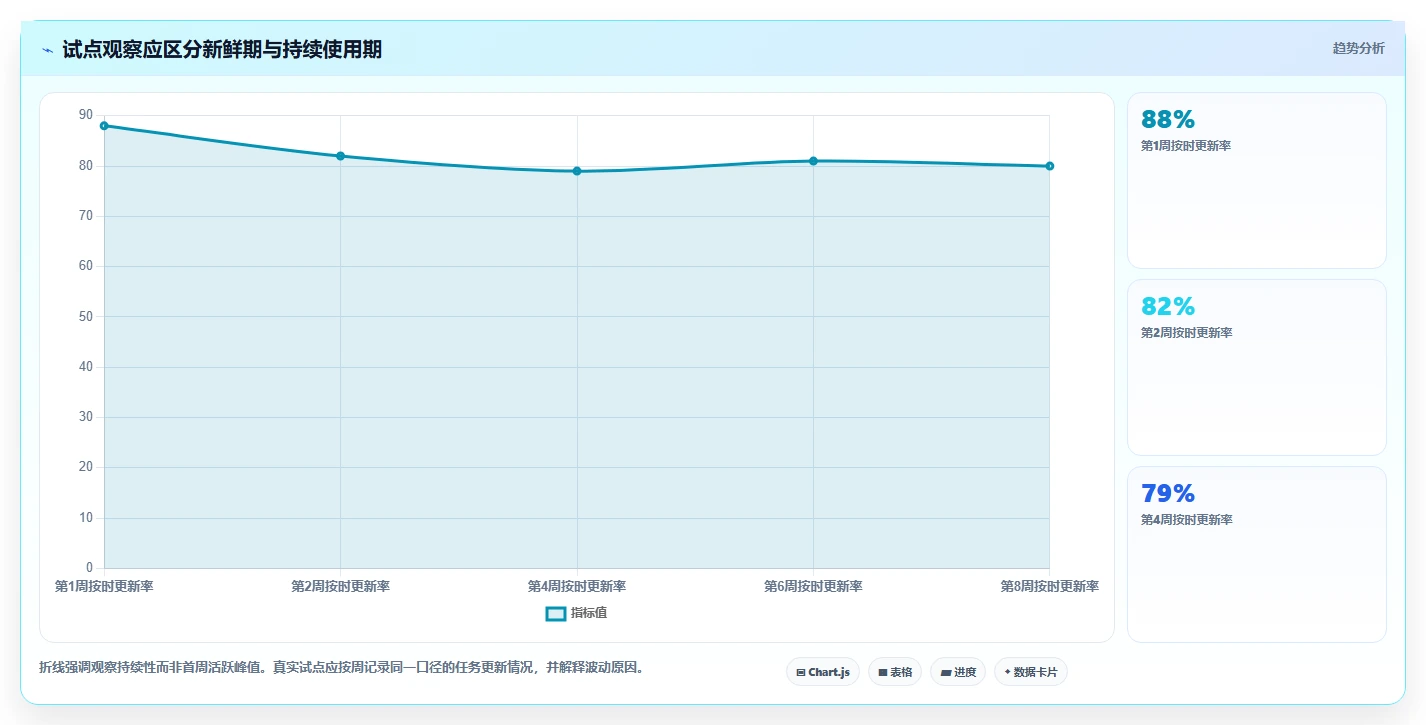The image size is (1426, 725).
Task: Click 第1周按时更新率 label in the 88% card
Action: tap(1186, 146)
